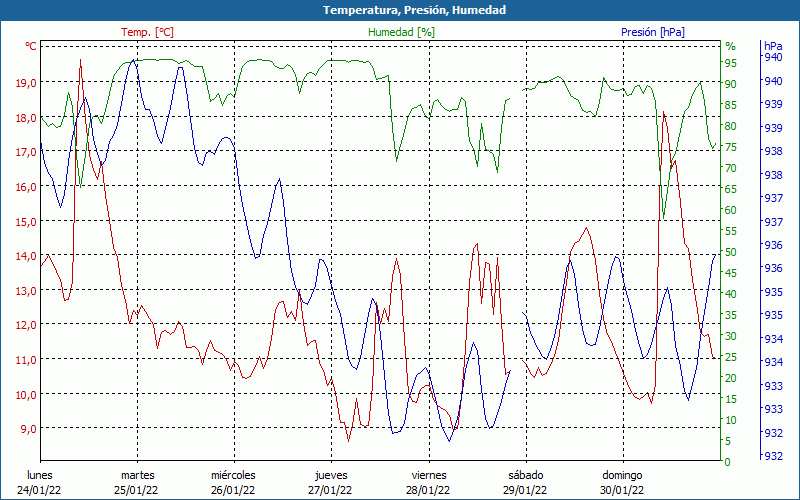The height and width of the screenshot is (500, 800).
Task: Click the 'viernes' day label
Action: [x=429, y=475]
